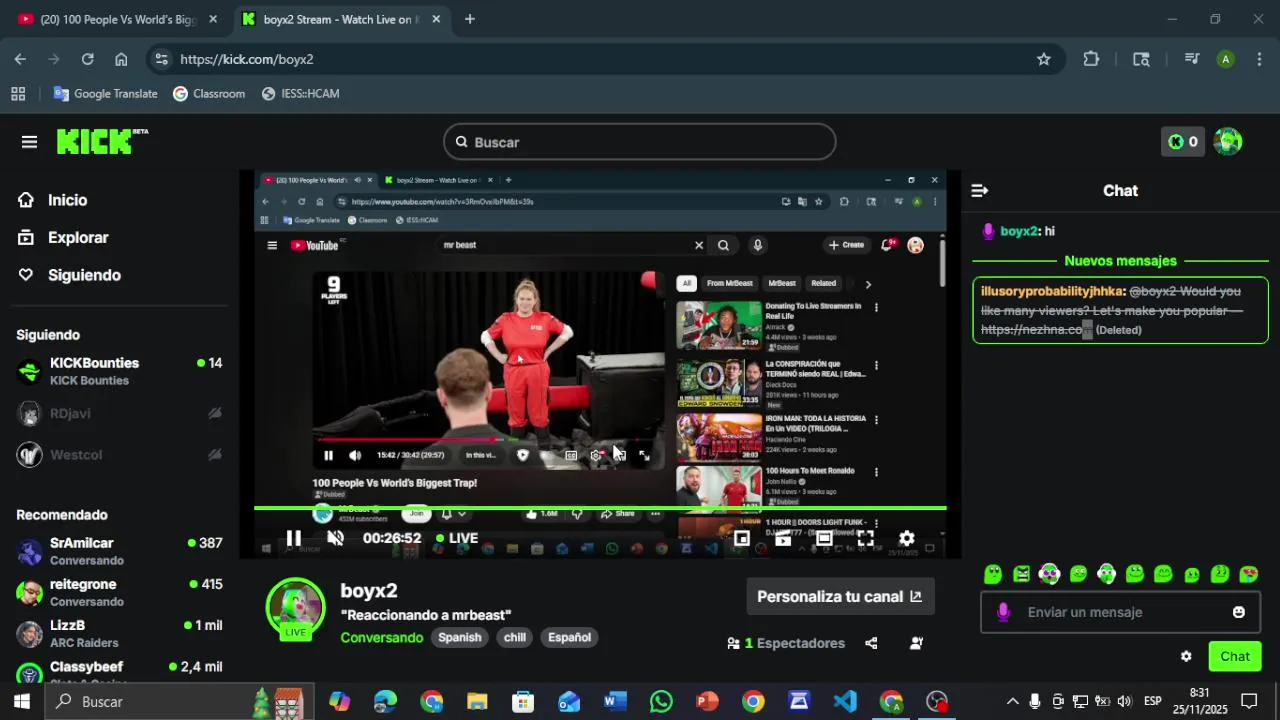The height and width of the screenshot is (720, 1280).
Task: Open the Kick points balance showing 0
Action: click(1184, 142)
